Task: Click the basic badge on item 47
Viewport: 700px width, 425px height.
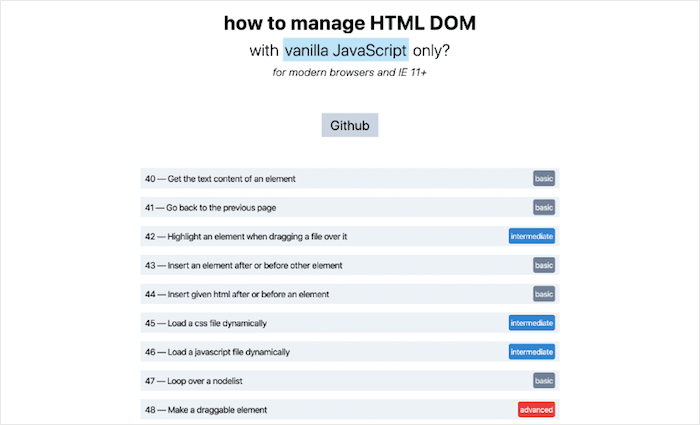Action: [x=543, y=381]
